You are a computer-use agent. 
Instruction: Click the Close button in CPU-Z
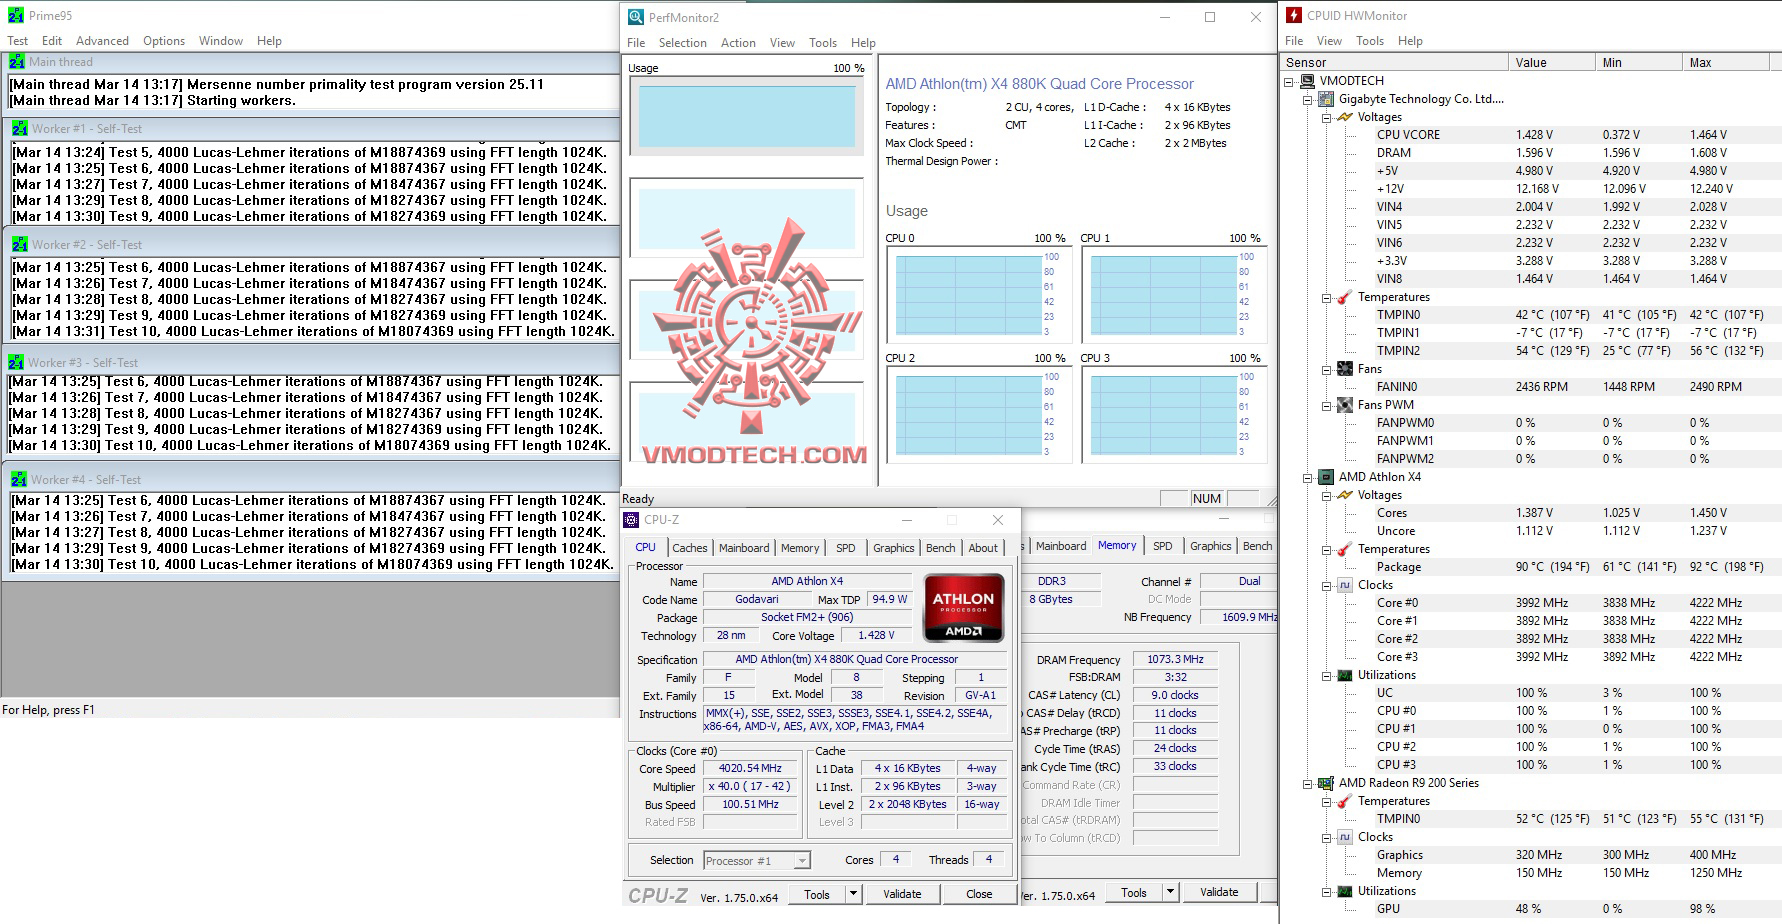pyautogui.click(x=979, y=894)
